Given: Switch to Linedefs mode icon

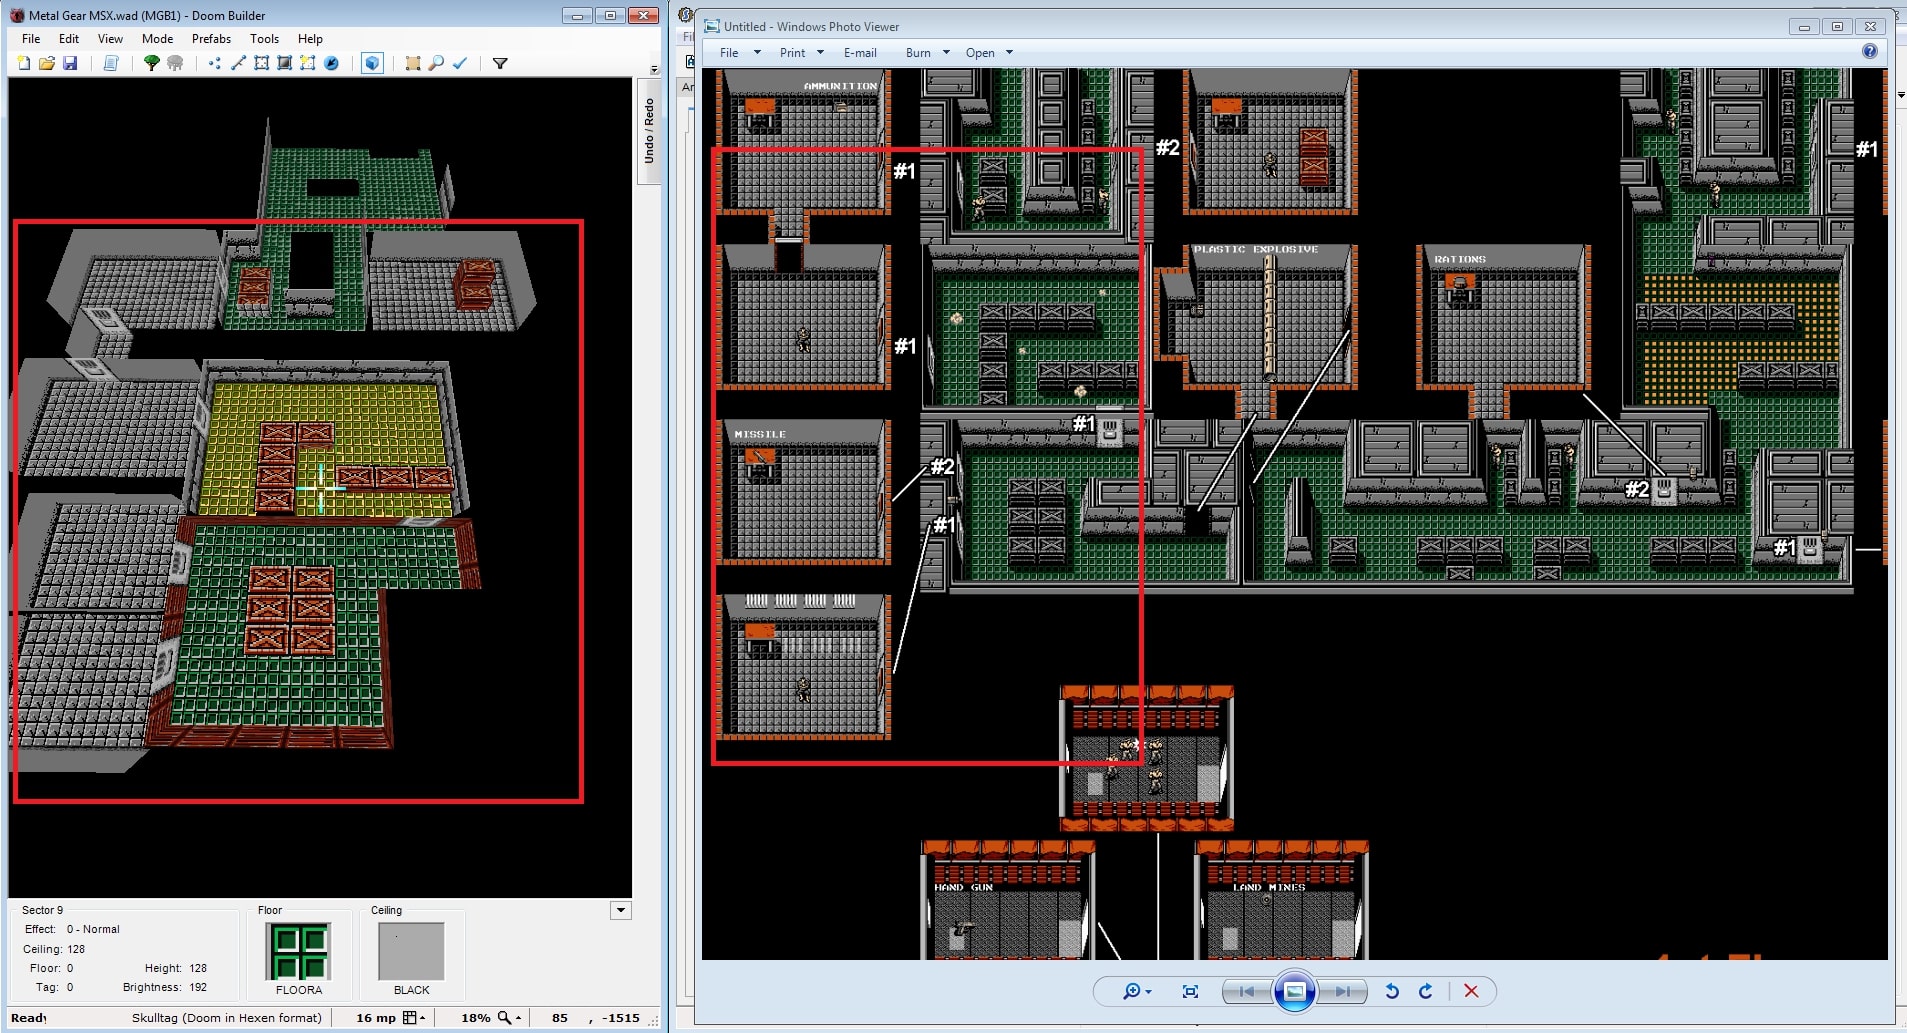Looking at the screenshot, I should tap(238, 63).
